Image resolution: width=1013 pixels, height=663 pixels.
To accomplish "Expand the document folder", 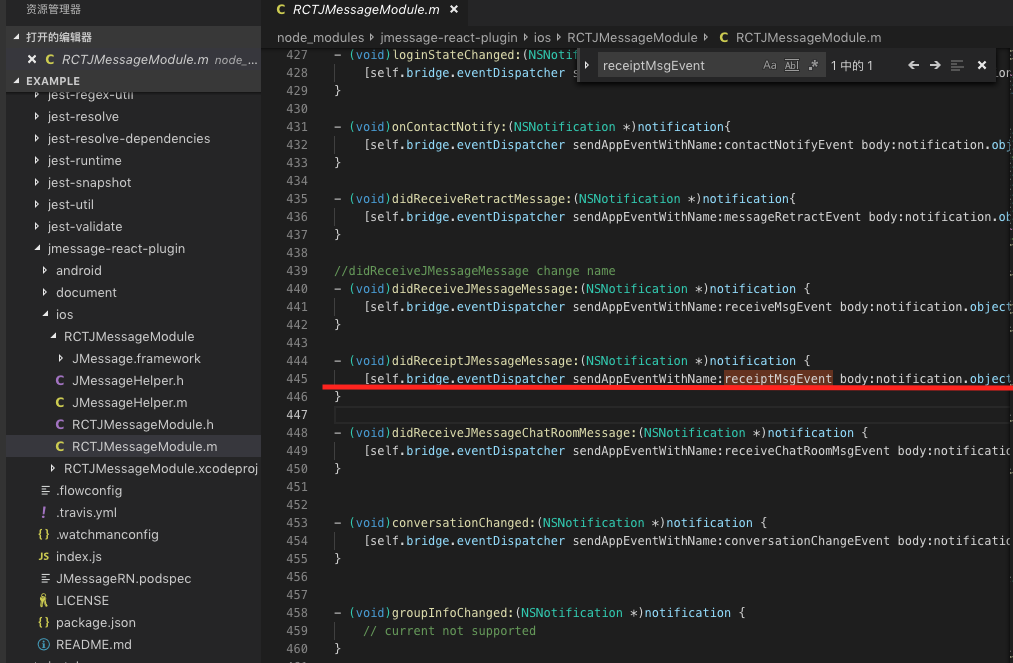I will tap(45, 292).
